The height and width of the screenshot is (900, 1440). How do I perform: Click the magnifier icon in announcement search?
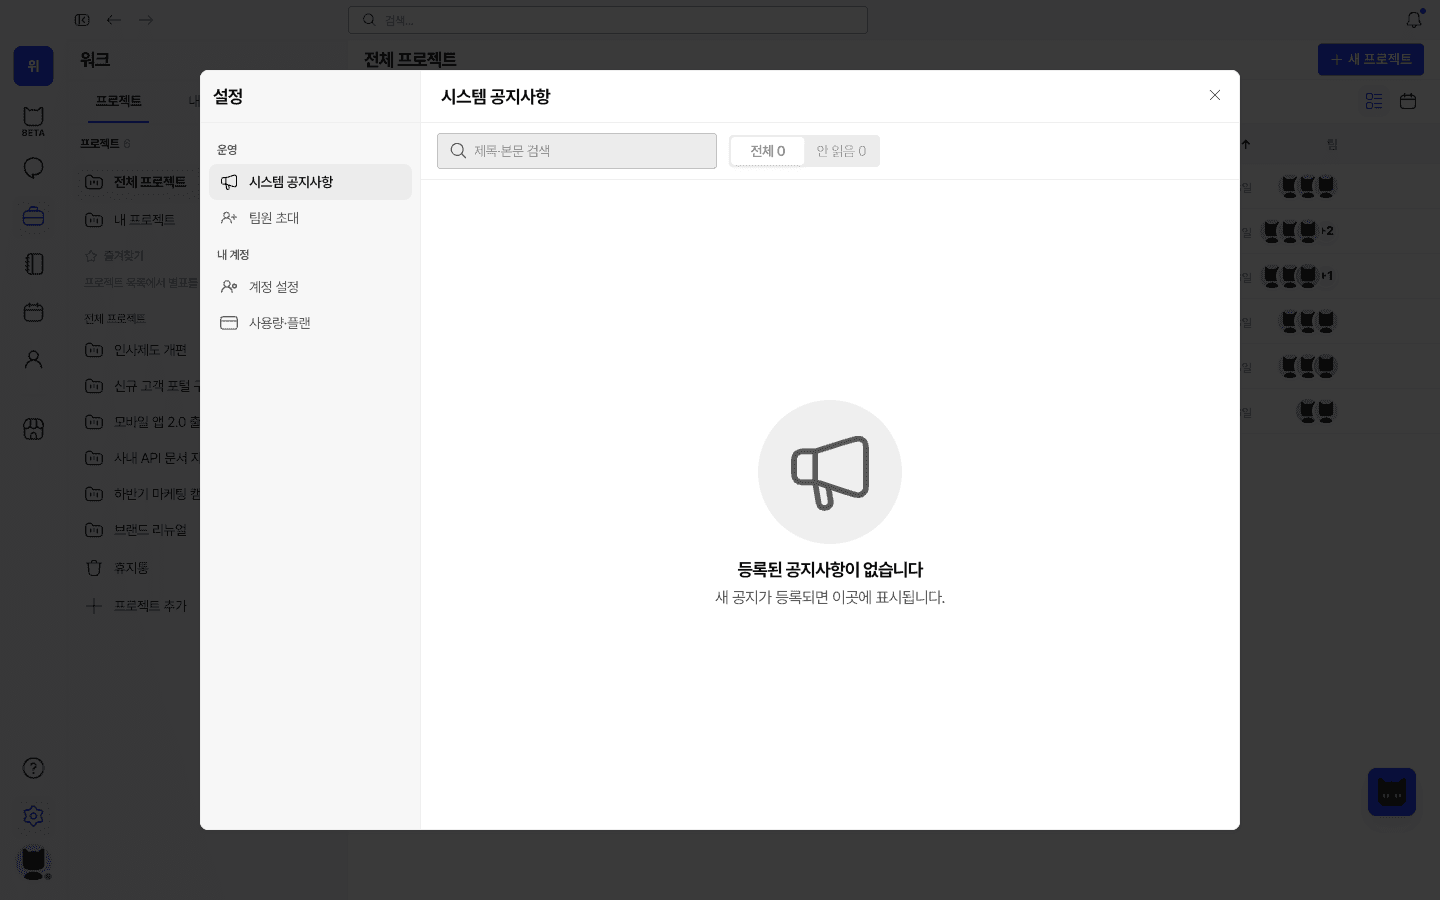458,151
